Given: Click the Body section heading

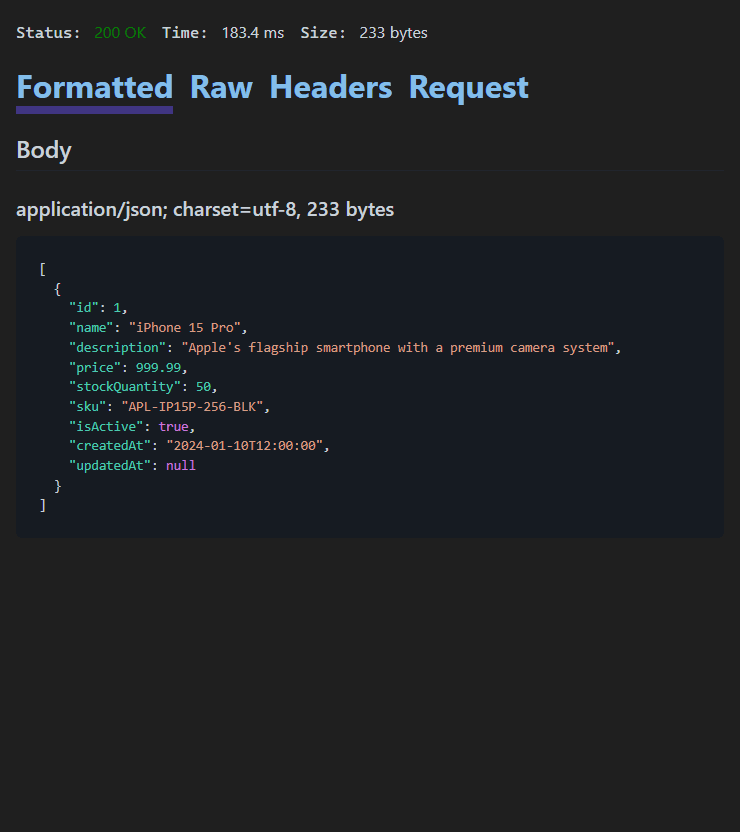Looking at the screenshot, I should tap(44, 150).
